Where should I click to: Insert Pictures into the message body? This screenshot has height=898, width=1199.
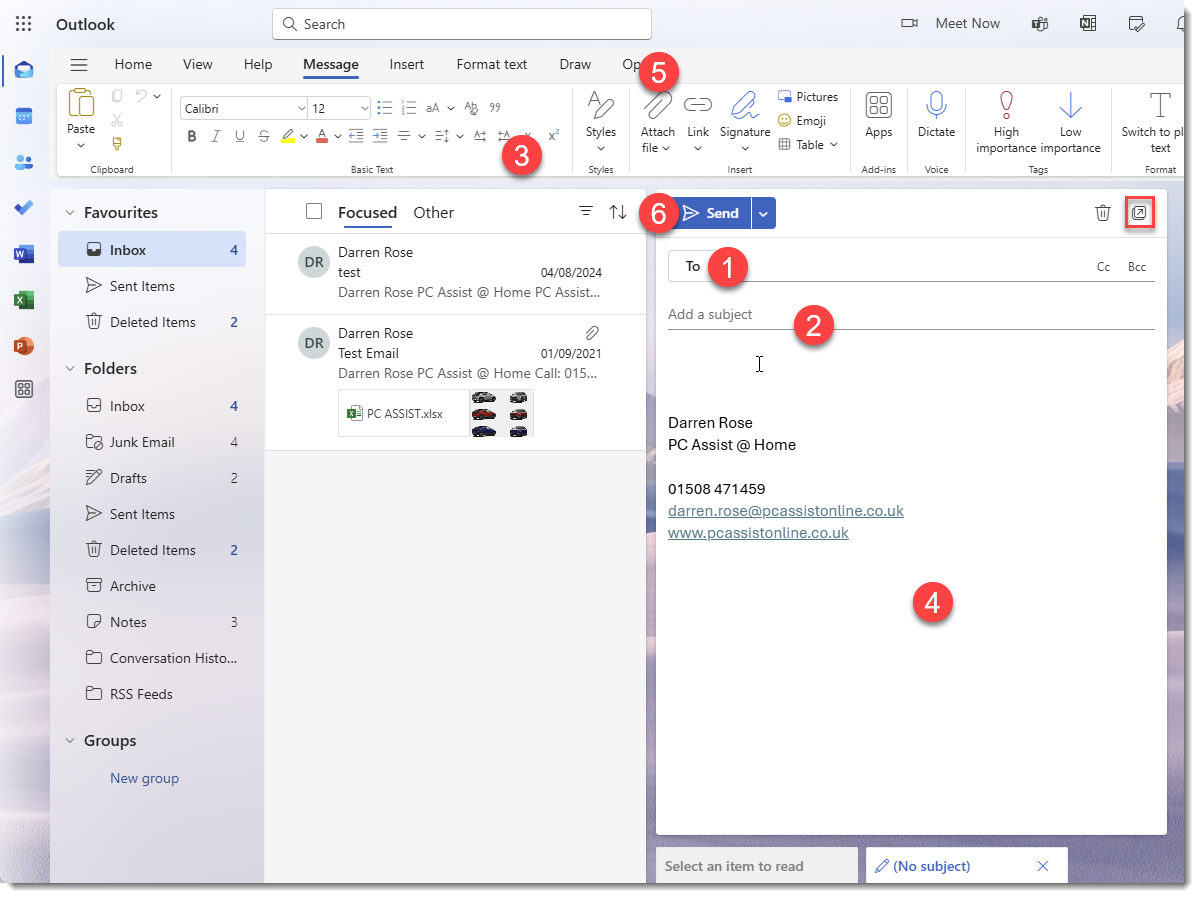coord(808,96)
